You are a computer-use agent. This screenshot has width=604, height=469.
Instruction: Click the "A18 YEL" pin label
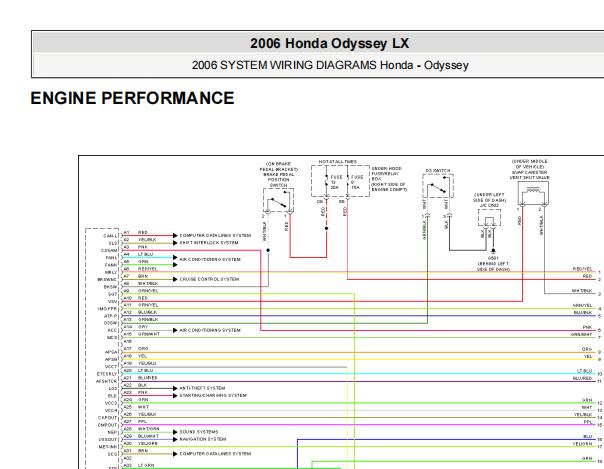point(135,356)
